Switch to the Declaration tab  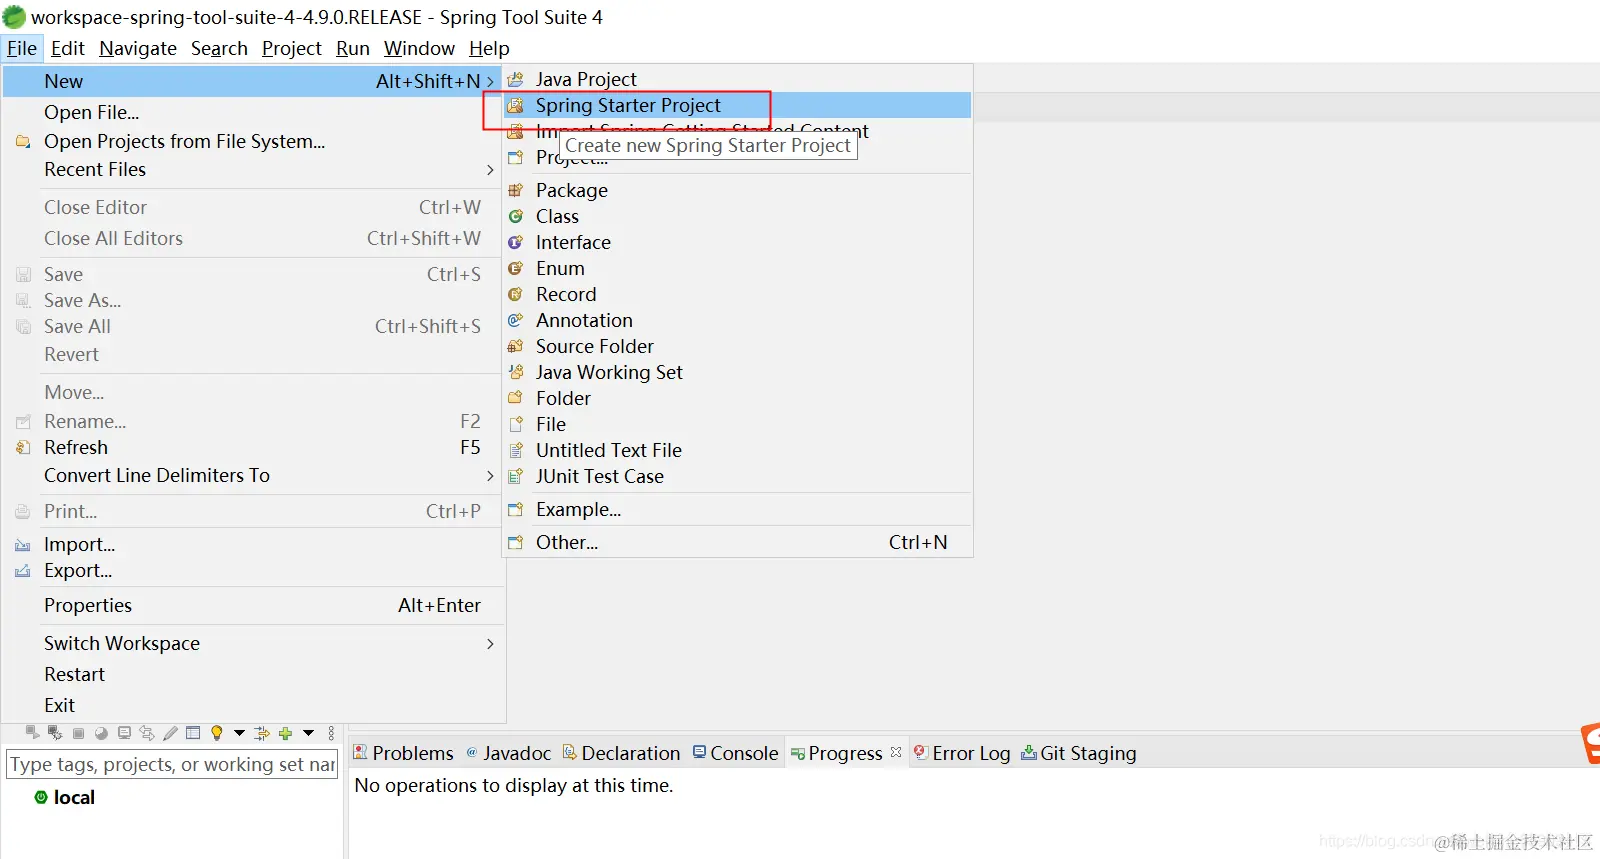621,753
